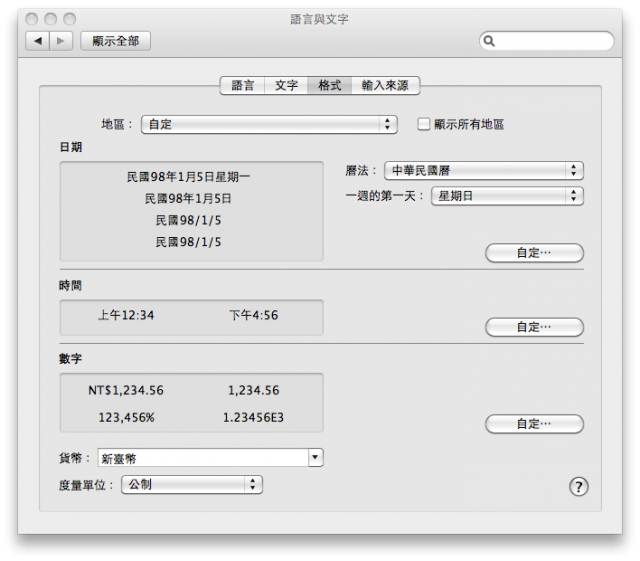The image size is (640, 561).
Task: Click the date sample 民國98年1月5日
Action: (188, 198)
